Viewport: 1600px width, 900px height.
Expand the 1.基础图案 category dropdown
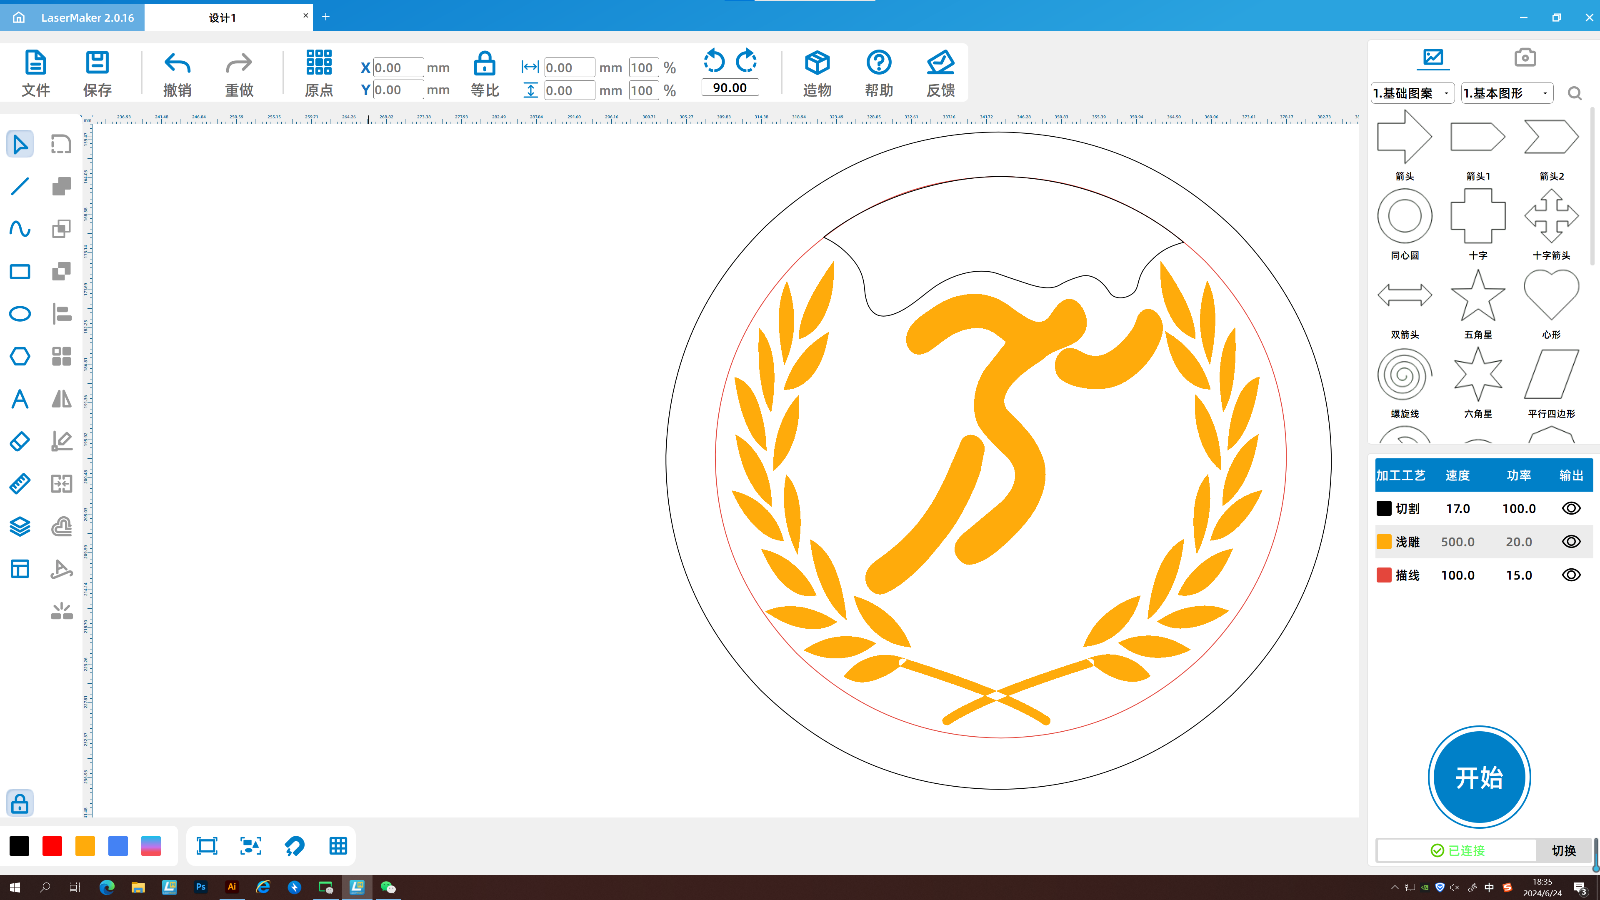1412,93
